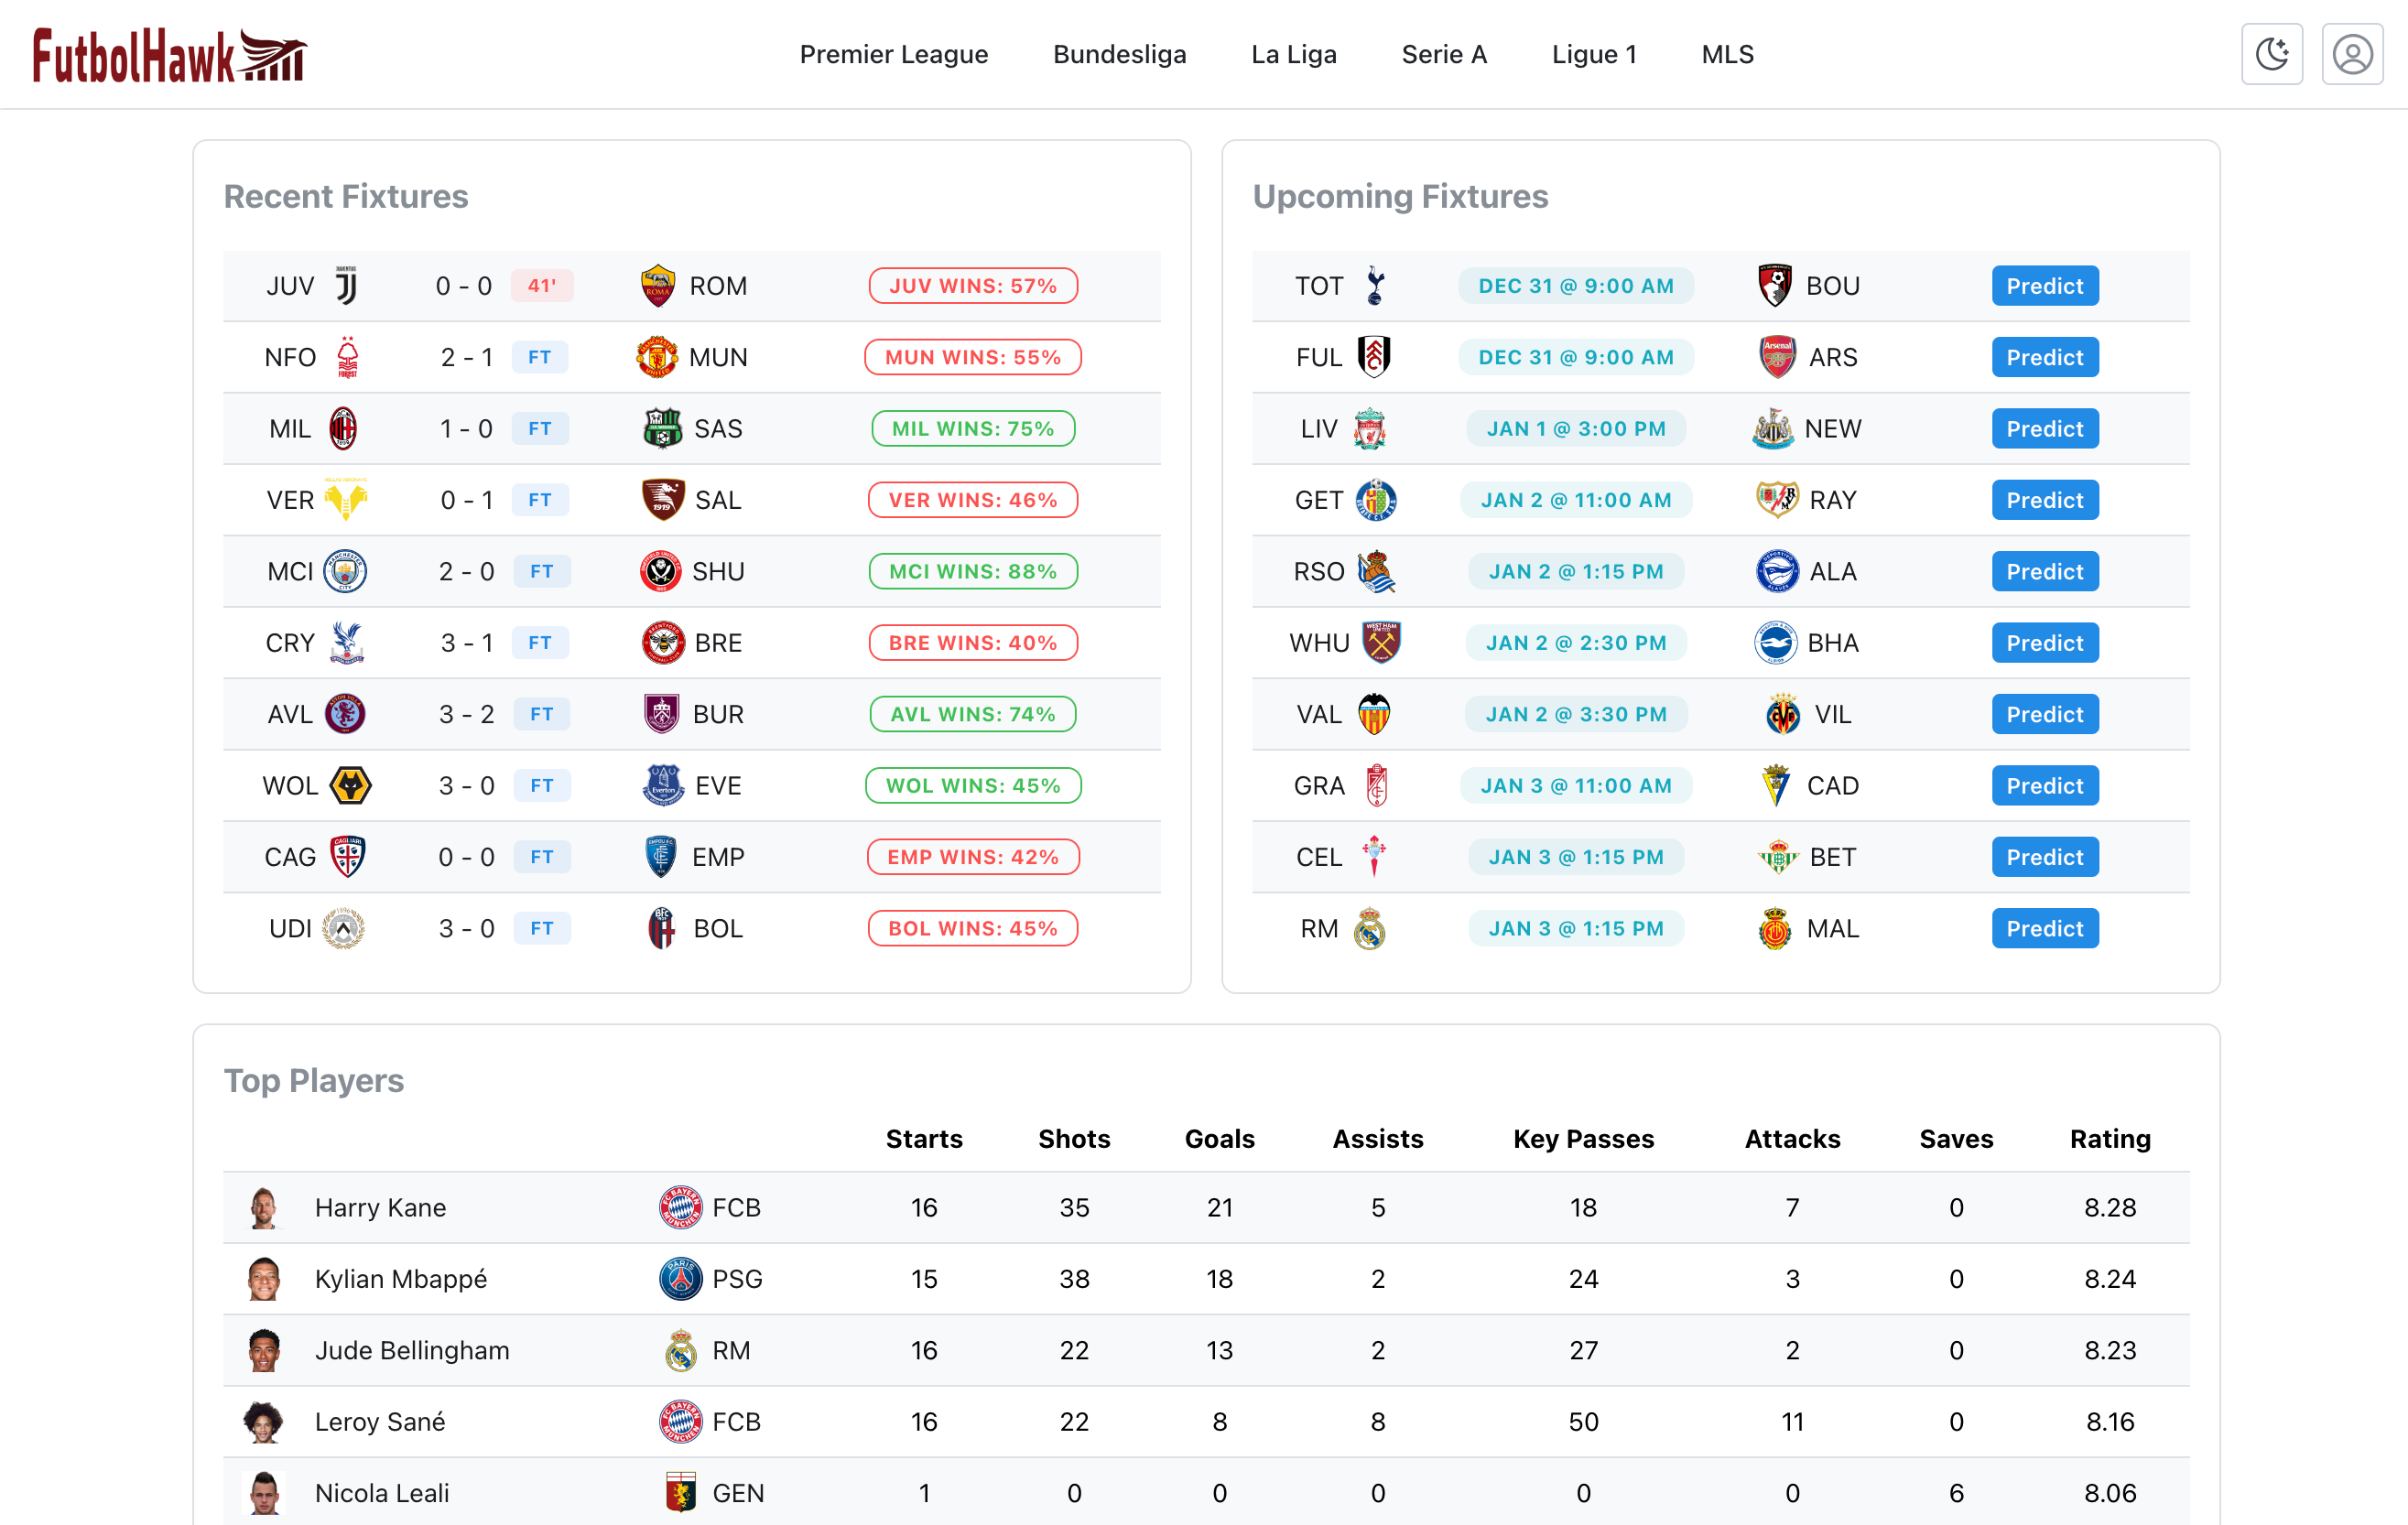The width and height of the screenshot is (2408, 1525).
Task: Switch to Serie A
Action: 1443,54
